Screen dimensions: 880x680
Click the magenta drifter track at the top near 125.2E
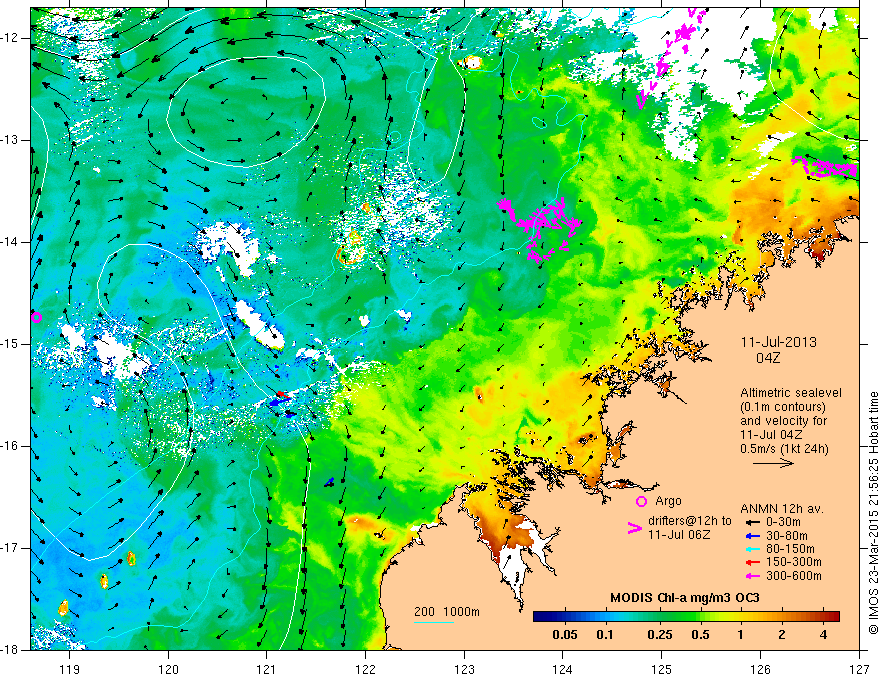[x=671, y=56]
